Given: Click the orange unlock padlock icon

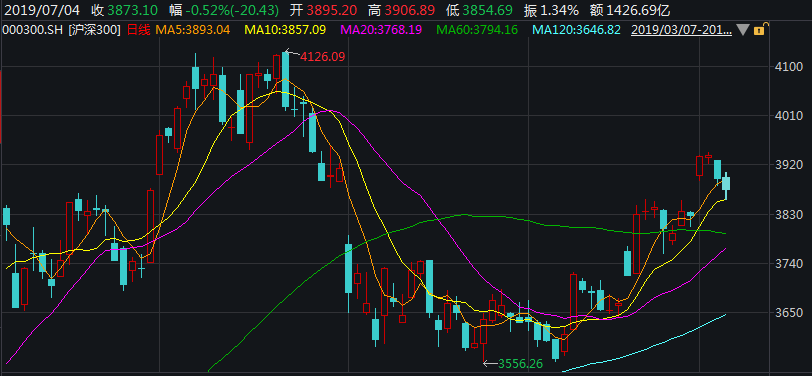Looking at the screenshot, I should click(759, 30).
